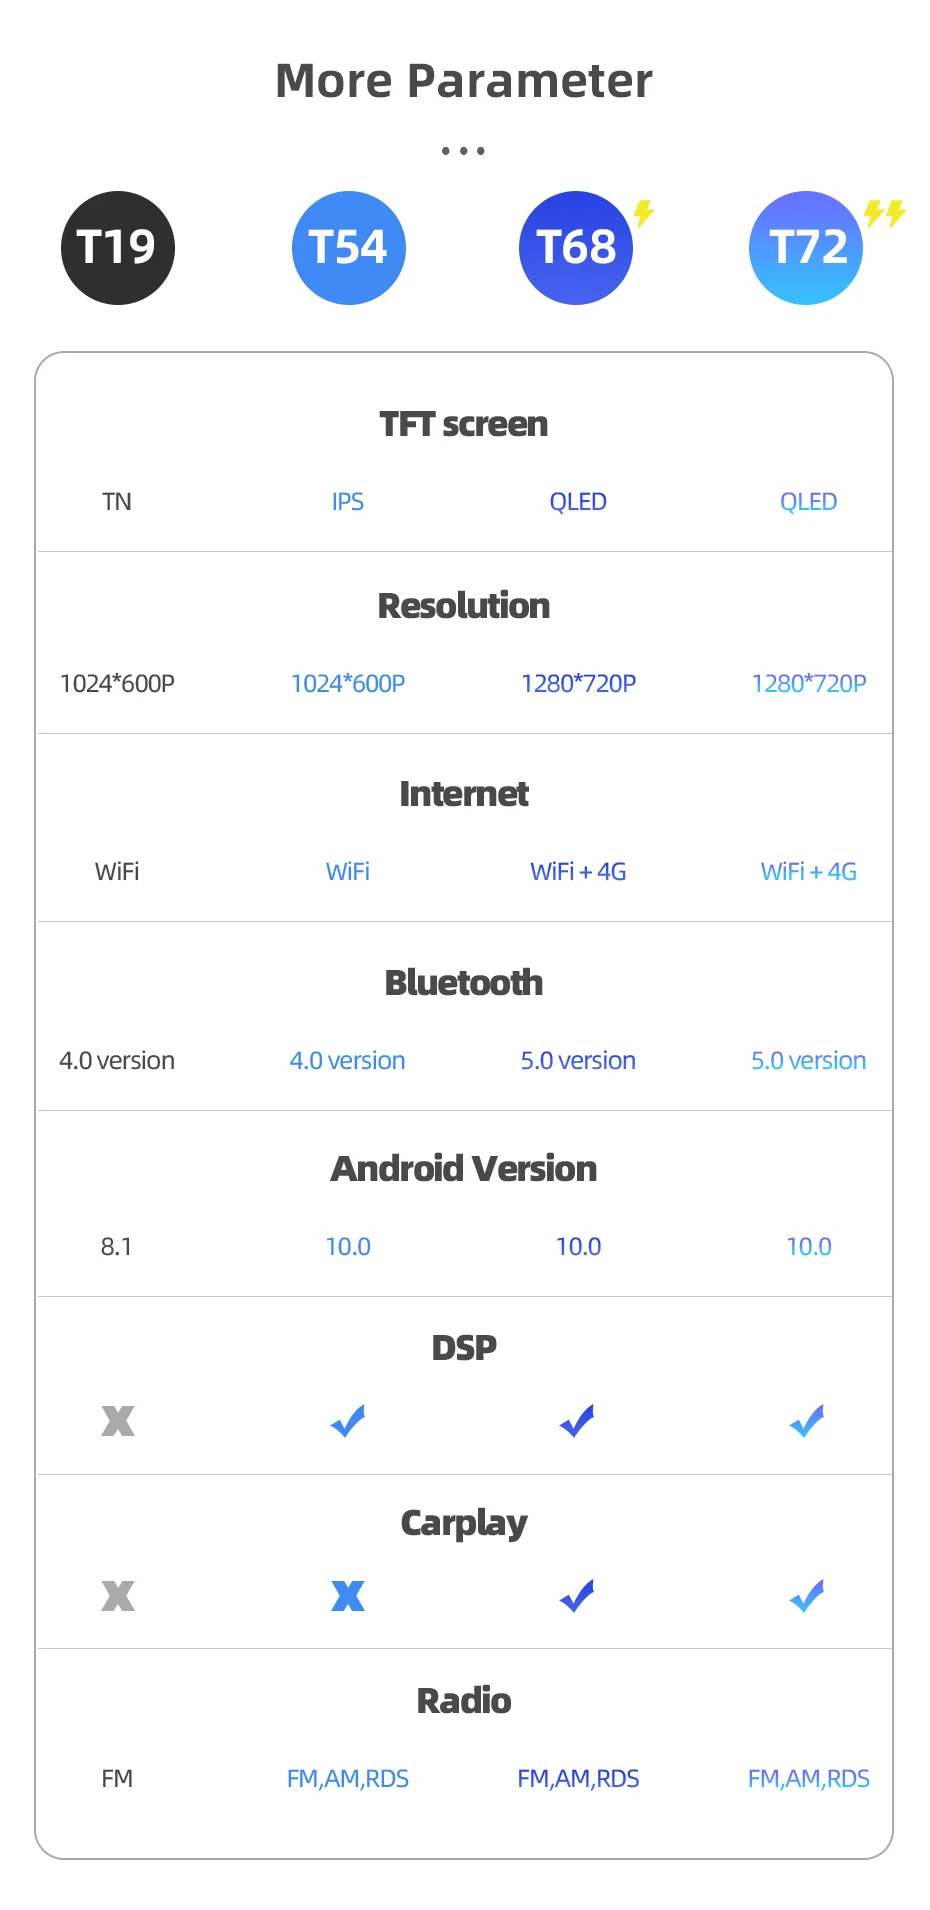Click the double lightning bolts beside T72

click(884, 213)
